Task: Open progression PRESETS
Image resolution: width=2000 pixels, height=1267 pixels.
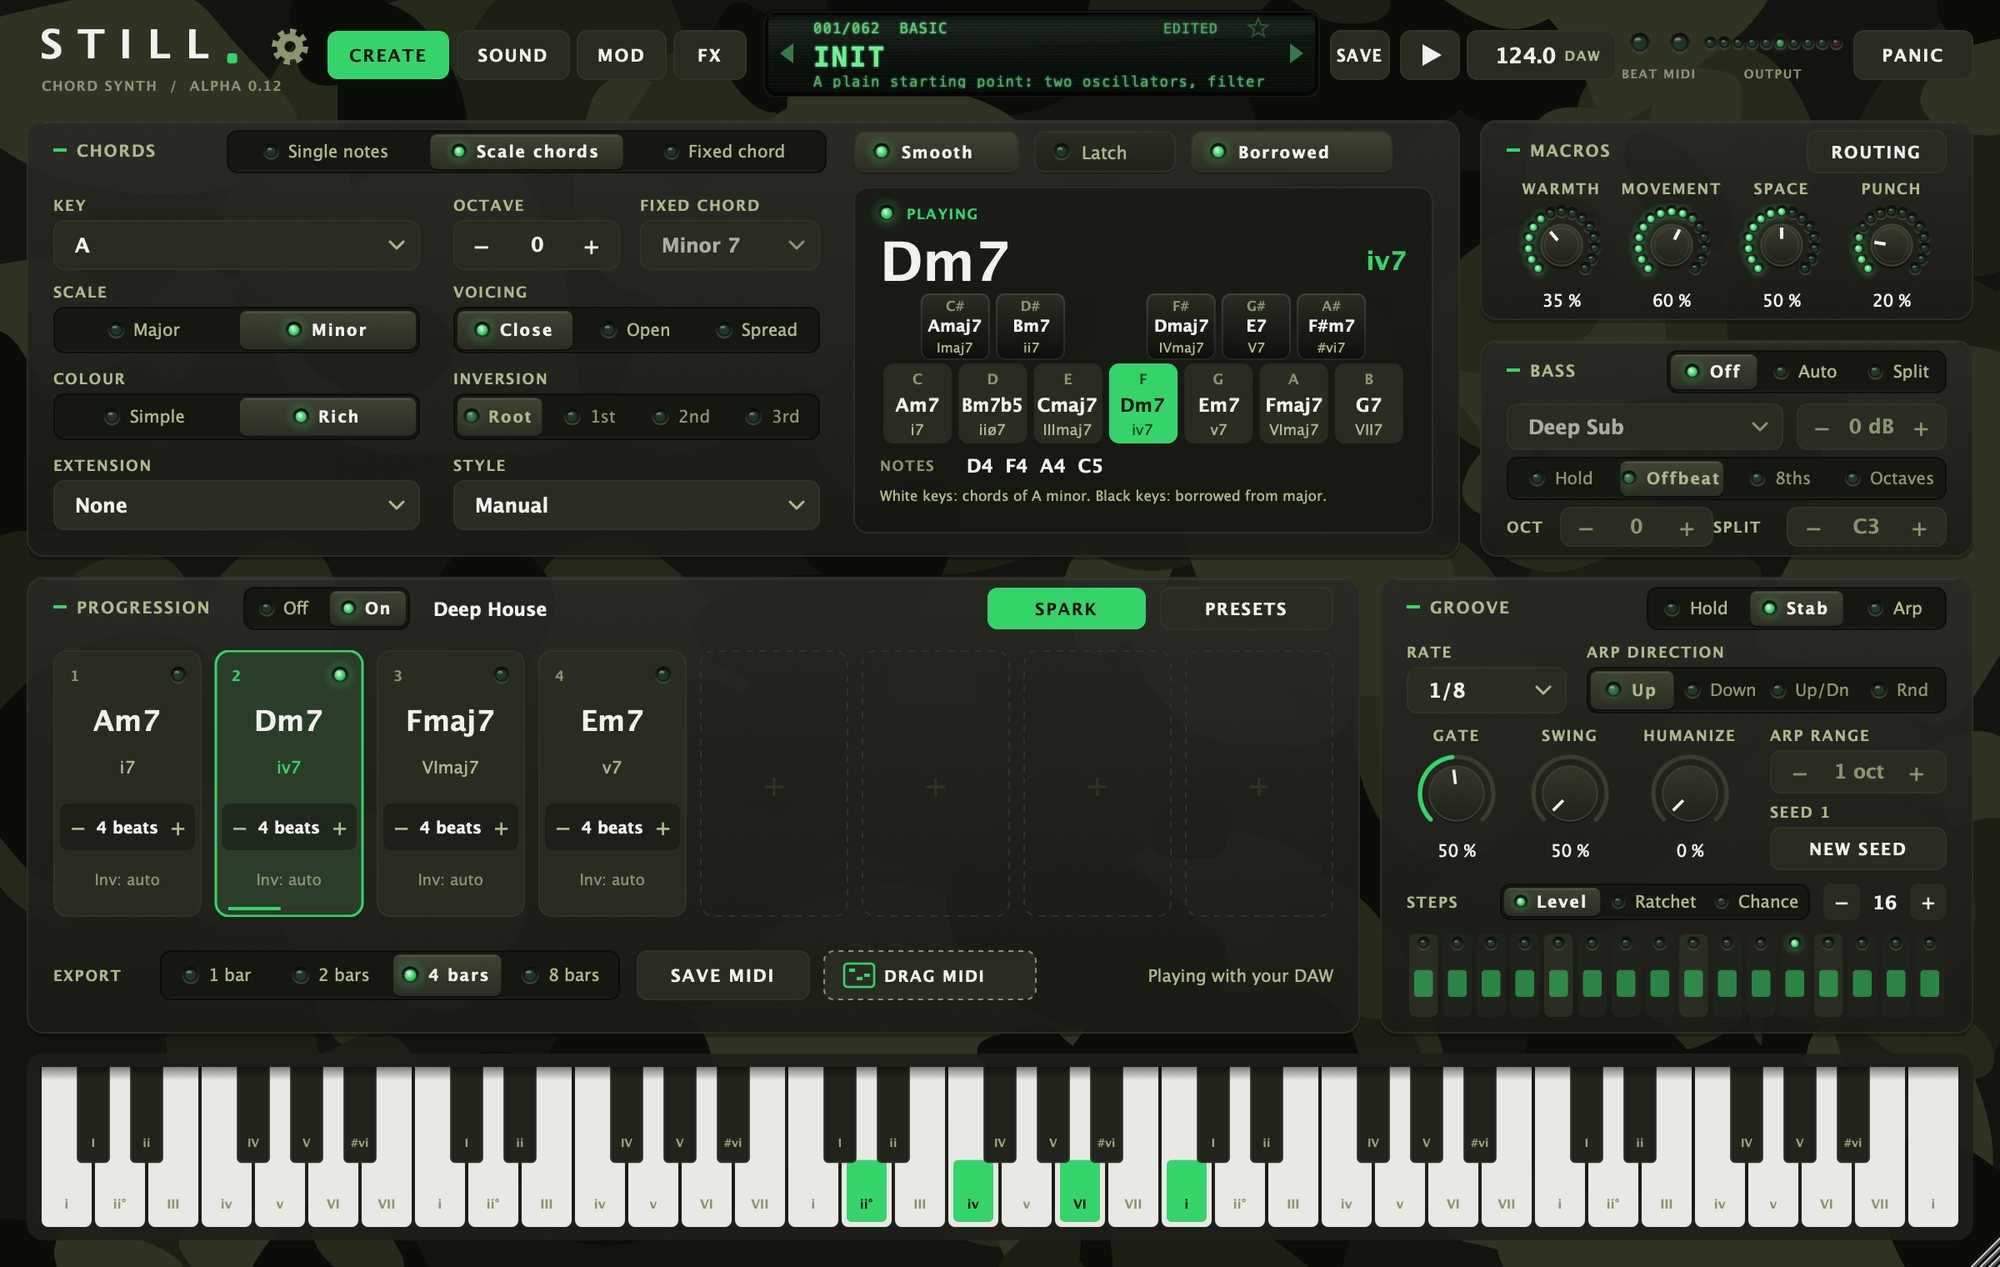Action: (x=1246, y=609)
